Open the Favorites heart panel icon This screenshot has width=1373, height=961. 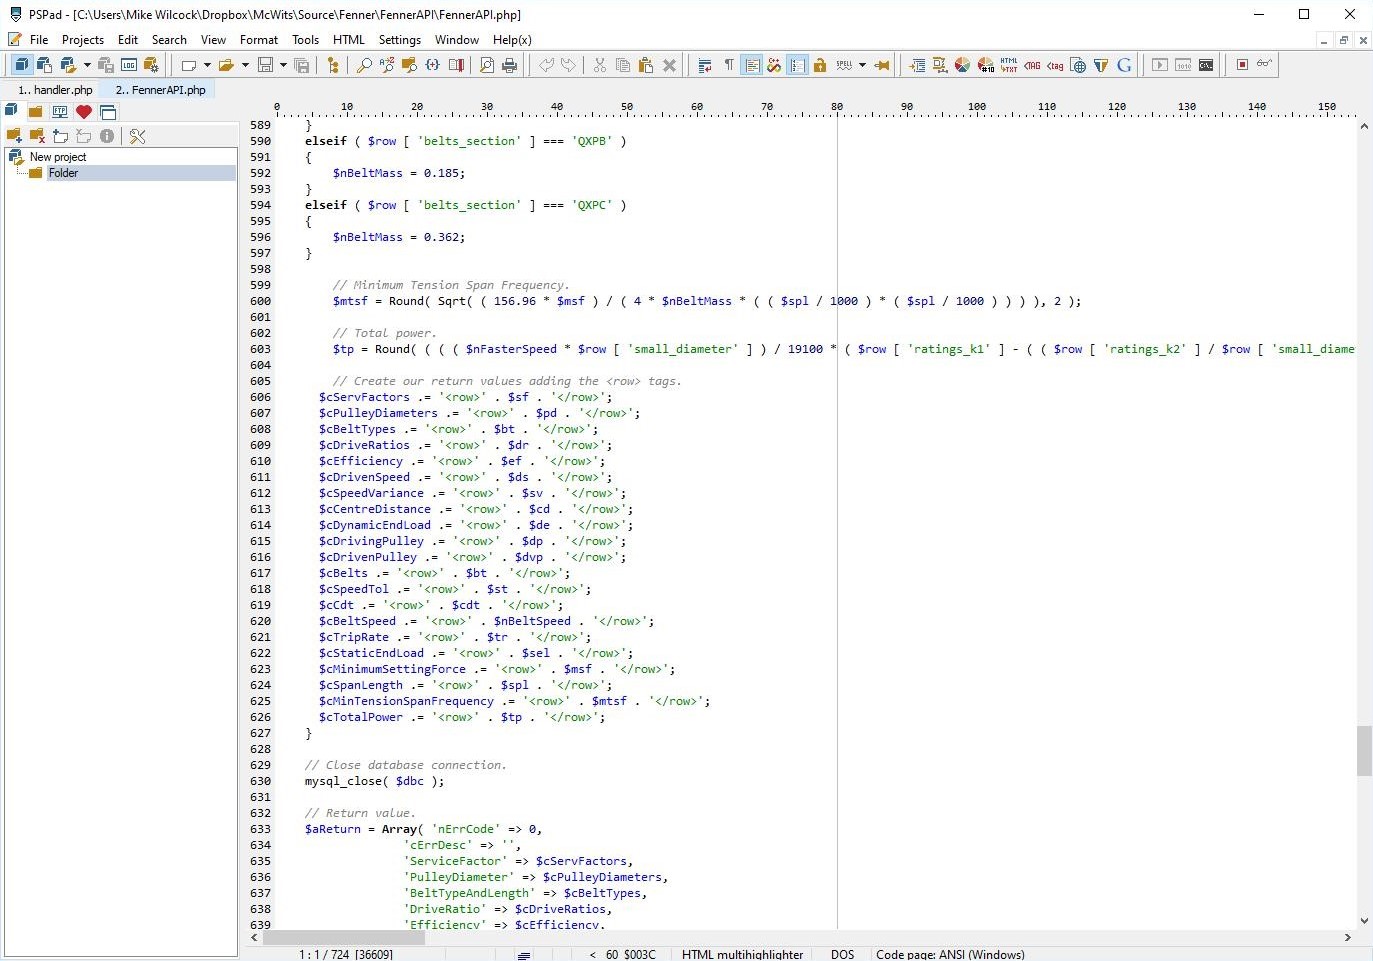(x=84, y=112)
